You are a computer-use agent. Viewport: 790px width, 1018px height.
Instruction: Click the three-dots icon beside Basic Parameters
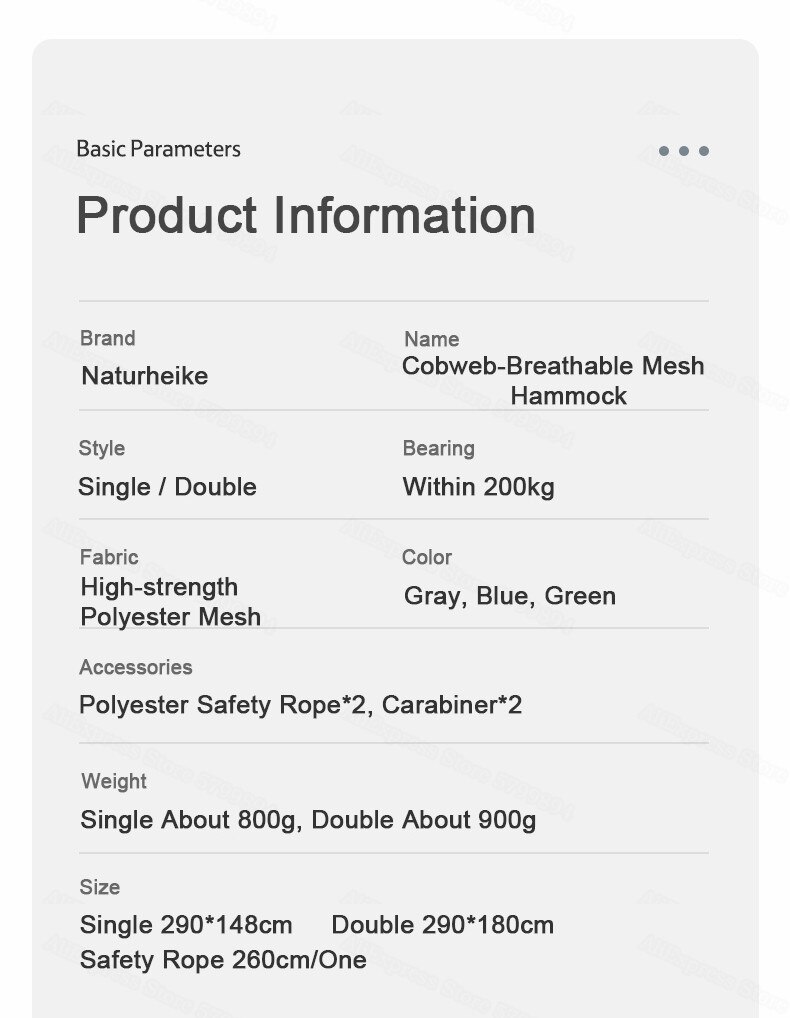tap(684, 151)
